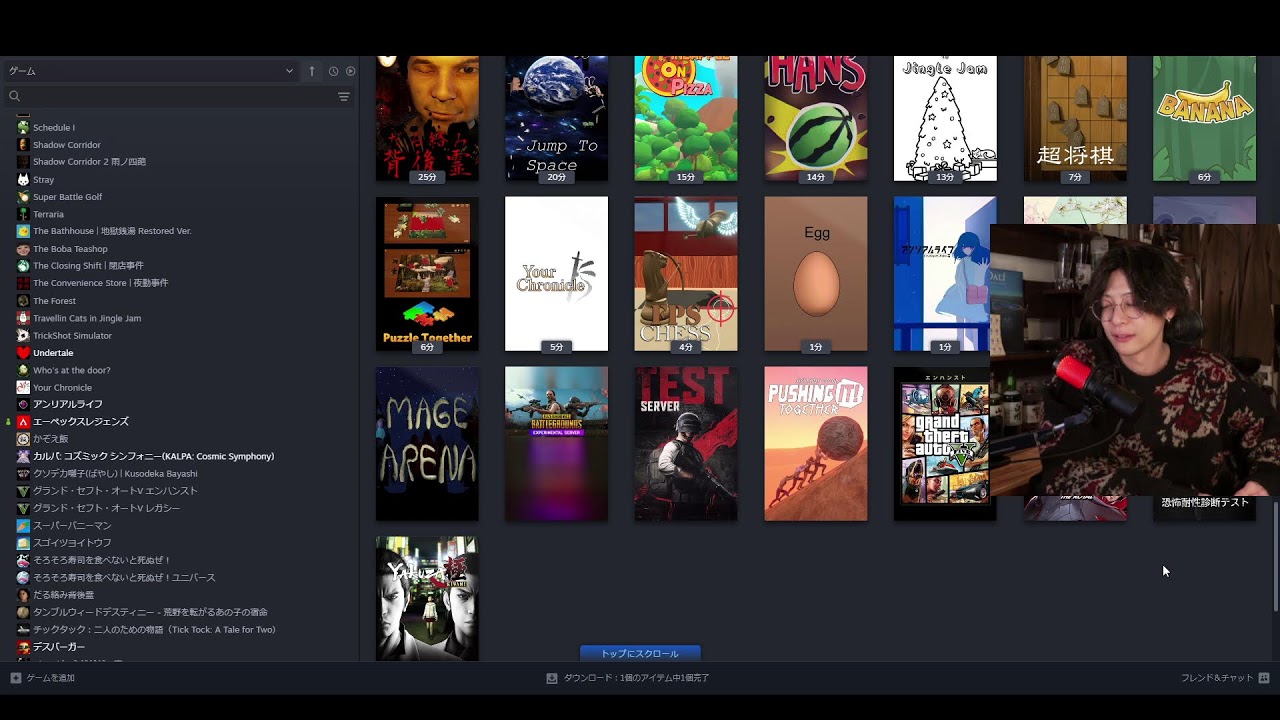Open the Jump To Space cover art
The height and width of the screenshot is (720, 1280).
pyautogui.click(x=556, y=119)
